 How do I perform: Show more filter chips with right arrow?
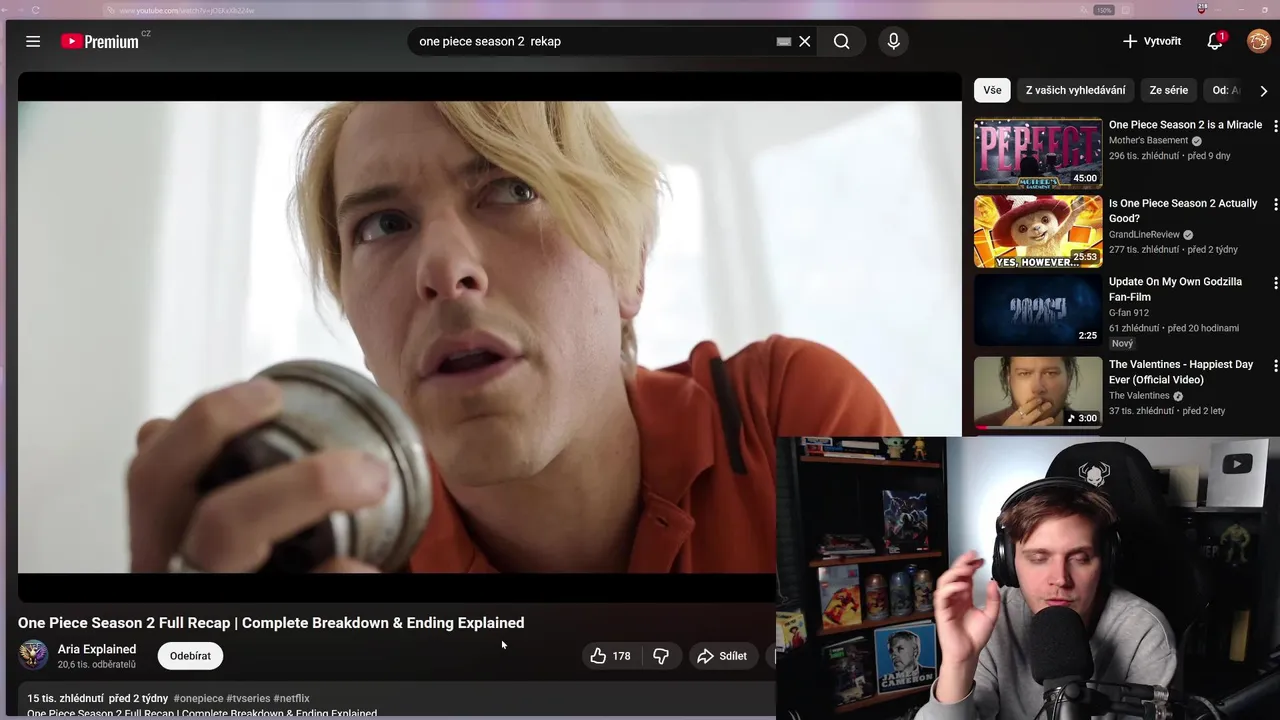tap(1263, 90)
